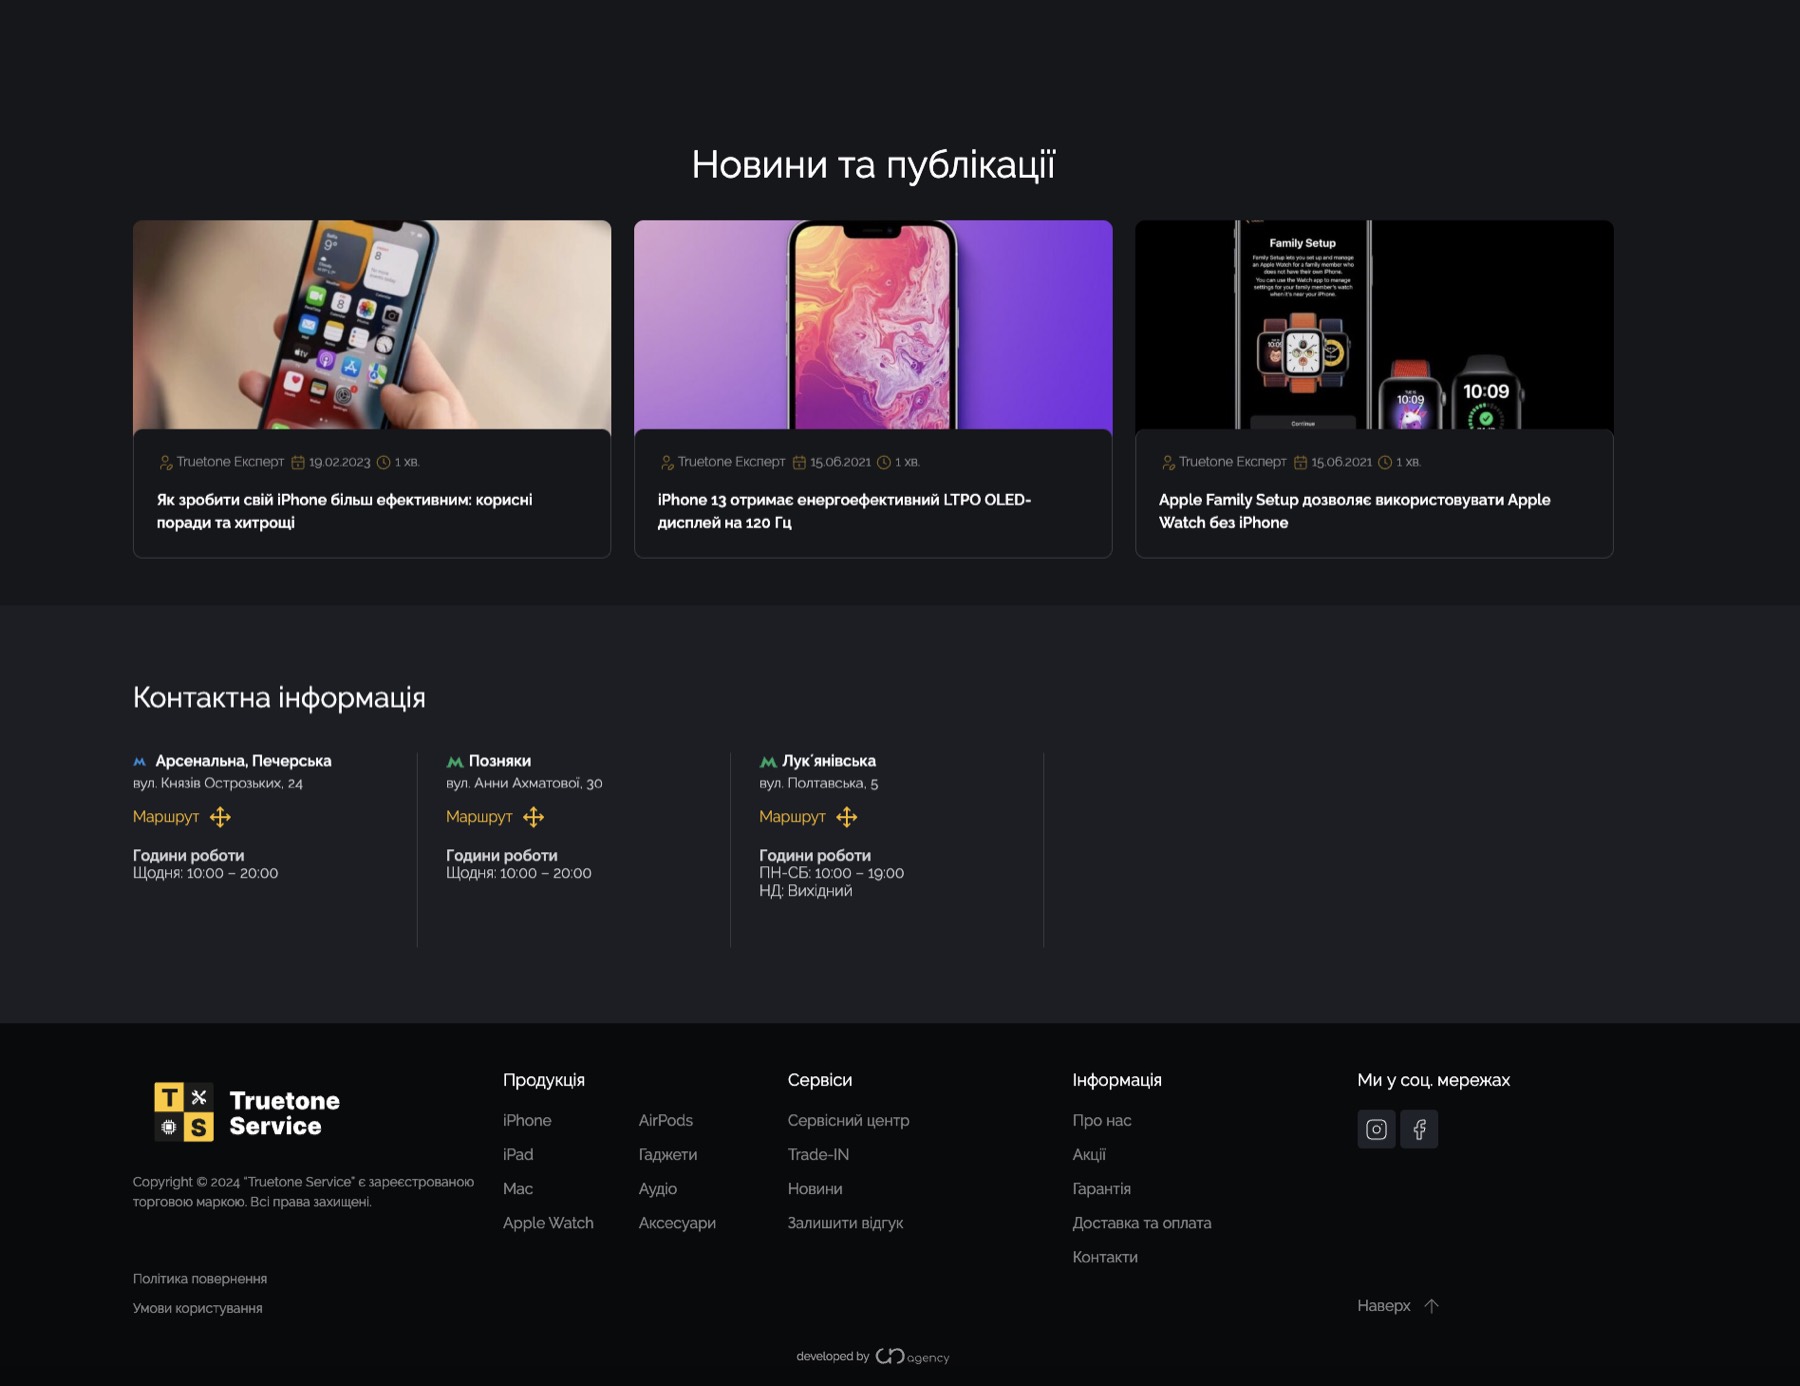The image size is (1800, 1386).
Task: Open Аксесуари footer link
Action: pos(677,1223)
